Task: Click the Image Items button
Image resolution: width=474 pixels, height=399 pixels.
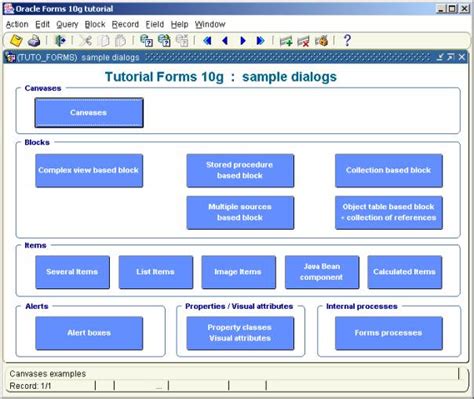Action: click(239, 272)
